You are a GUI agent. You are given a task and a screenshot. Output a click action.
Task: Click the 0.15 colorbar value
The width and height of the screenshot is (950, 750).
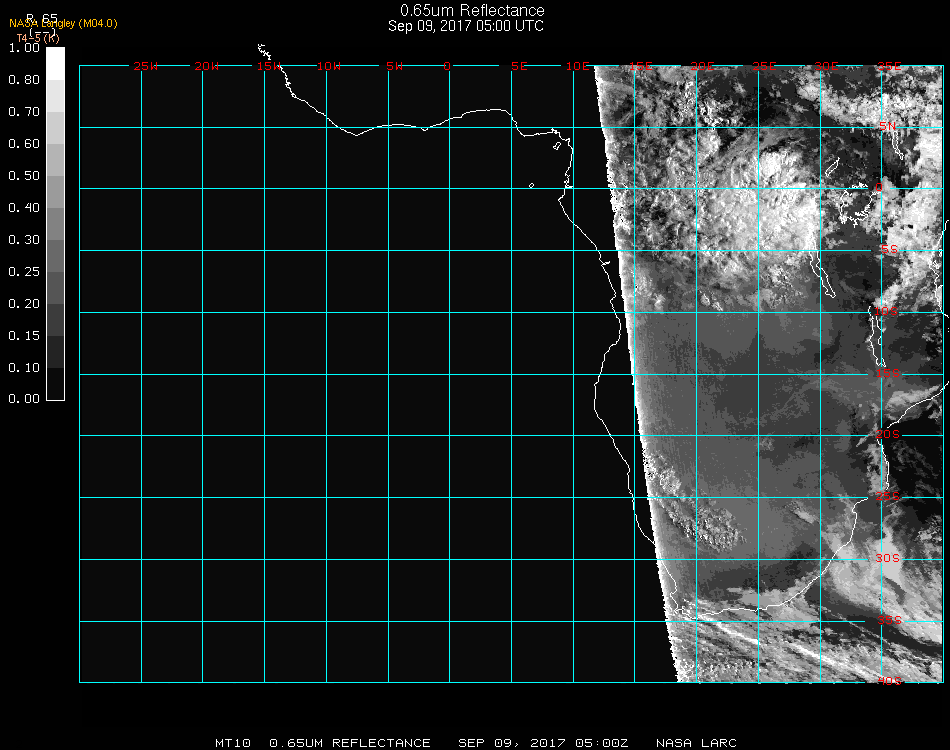[24, 336]
